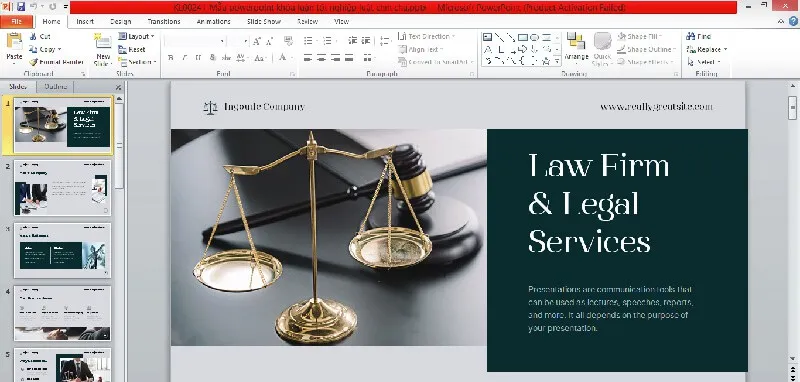This screenshot has height=382, width=800.
Task: Toggle Strikethrough formatting
Action: tap(226, 58)
